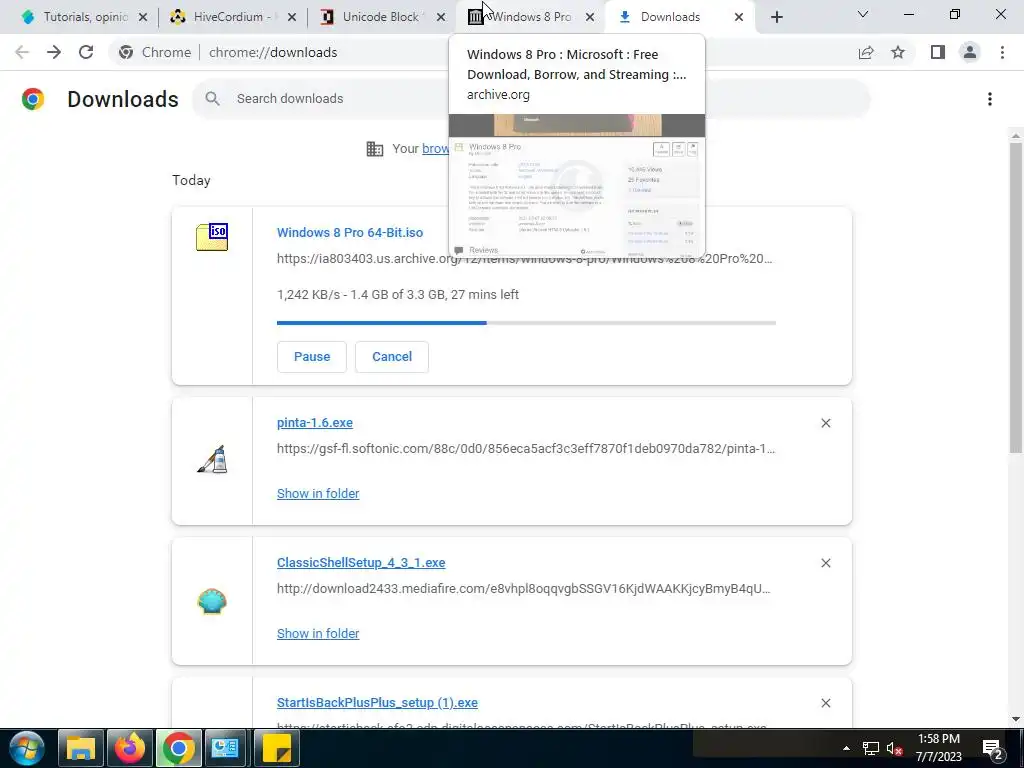The width and height of the screenshot is (1024, 768).
Task: Click the Chrome site info chip
Action: coord(155,52)
